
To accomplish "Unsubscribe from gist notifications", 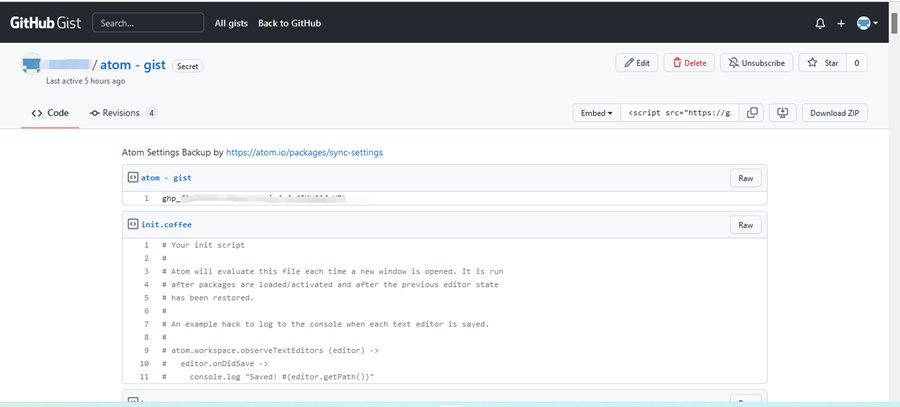I will tap(757, 63).
